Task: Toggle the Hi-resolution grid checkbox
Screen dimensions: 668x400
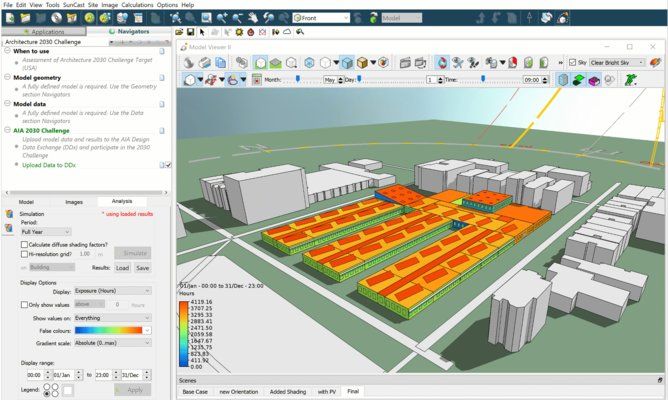Action: pos(23,254)
